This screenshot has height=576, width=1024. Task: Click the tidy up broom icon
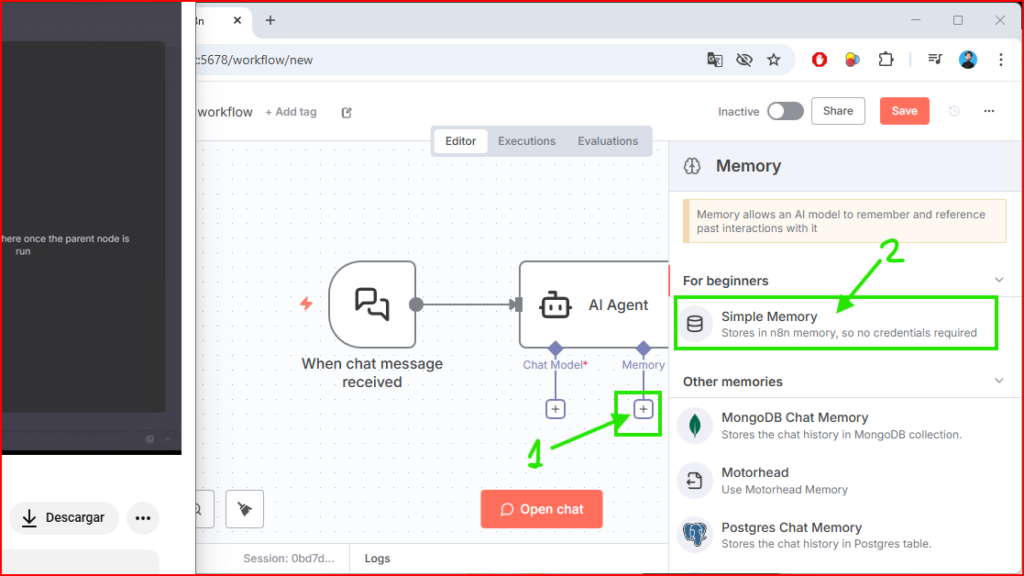click(x=244, y=508)
